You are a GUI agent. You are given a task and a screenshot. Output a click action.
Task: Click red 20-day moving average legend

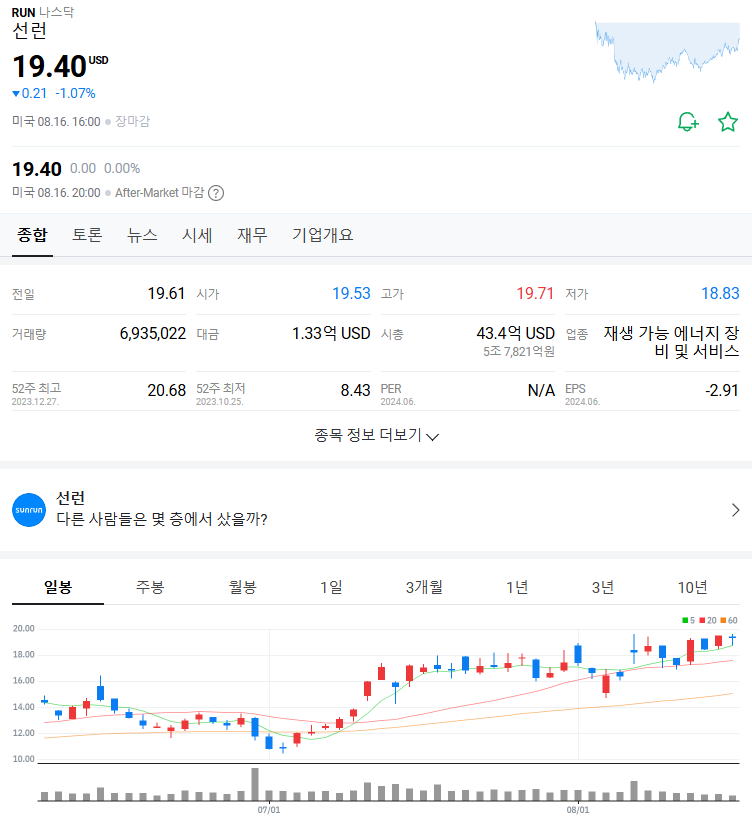708,621
